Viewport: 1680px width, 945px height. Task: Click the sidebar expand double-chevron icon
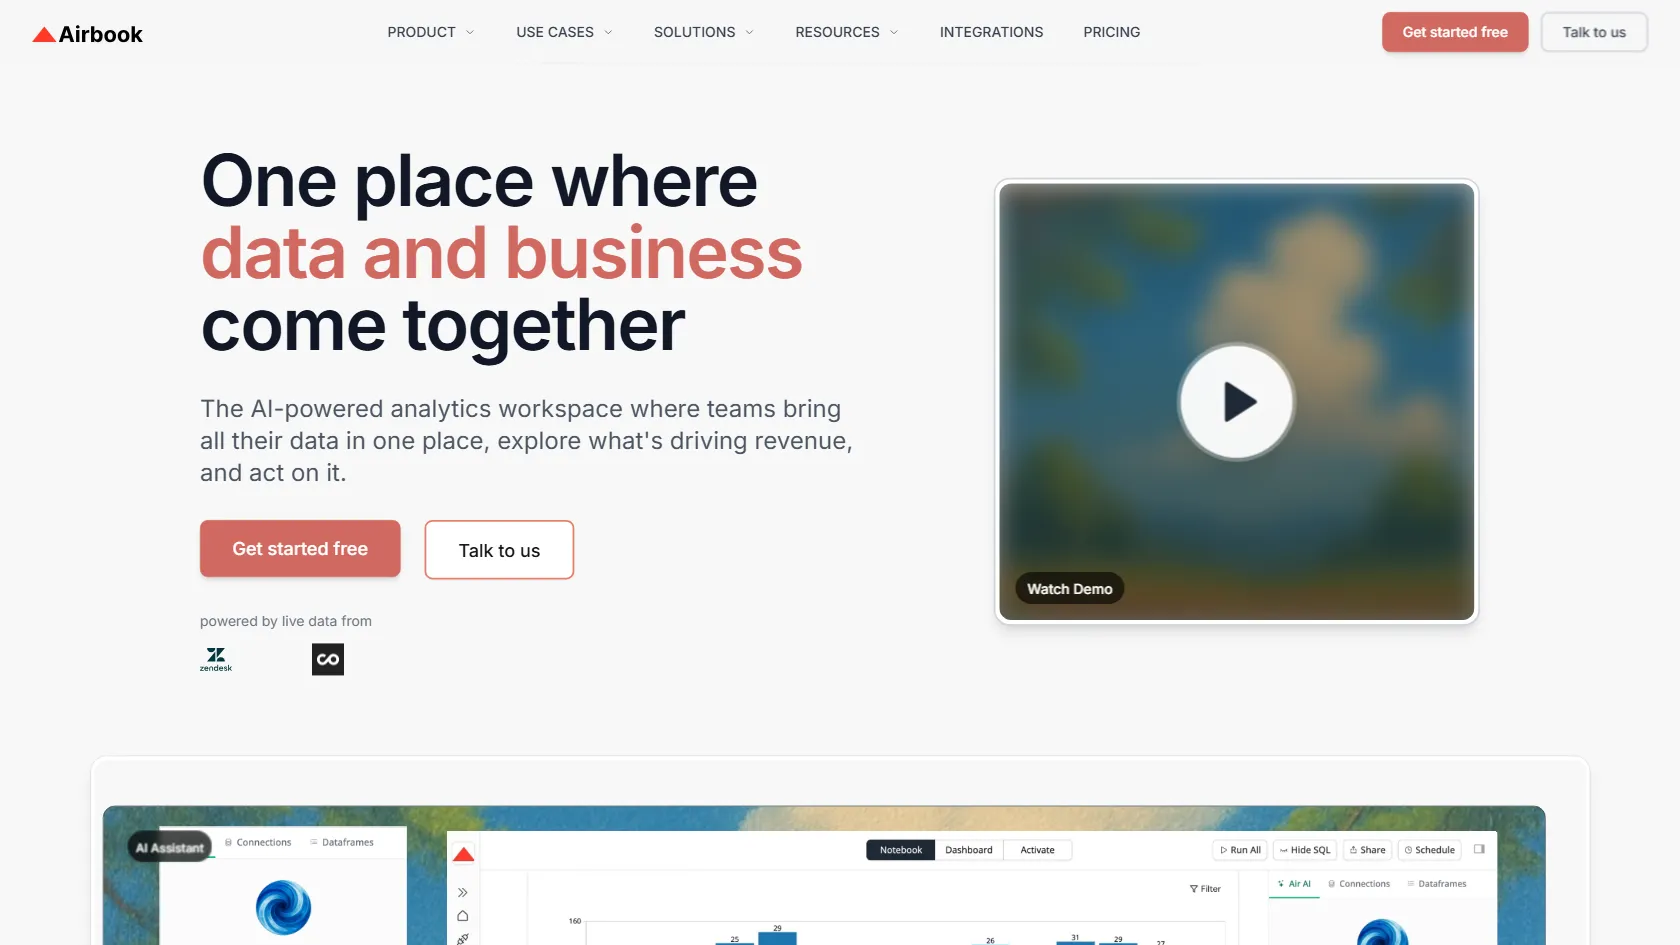(463, 892)
